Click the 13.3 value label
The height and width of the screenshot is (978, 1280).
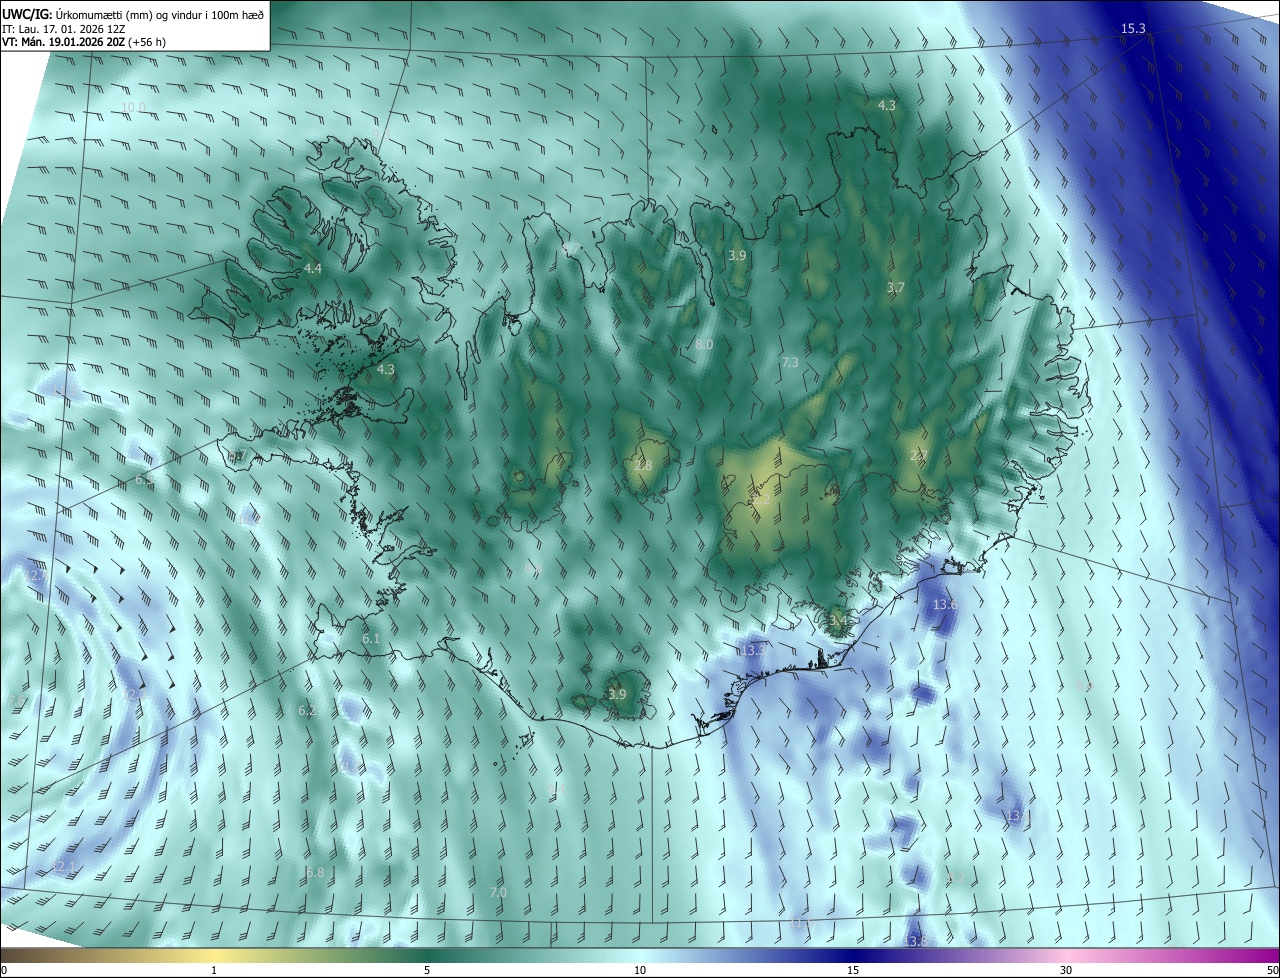click(754, 650)
